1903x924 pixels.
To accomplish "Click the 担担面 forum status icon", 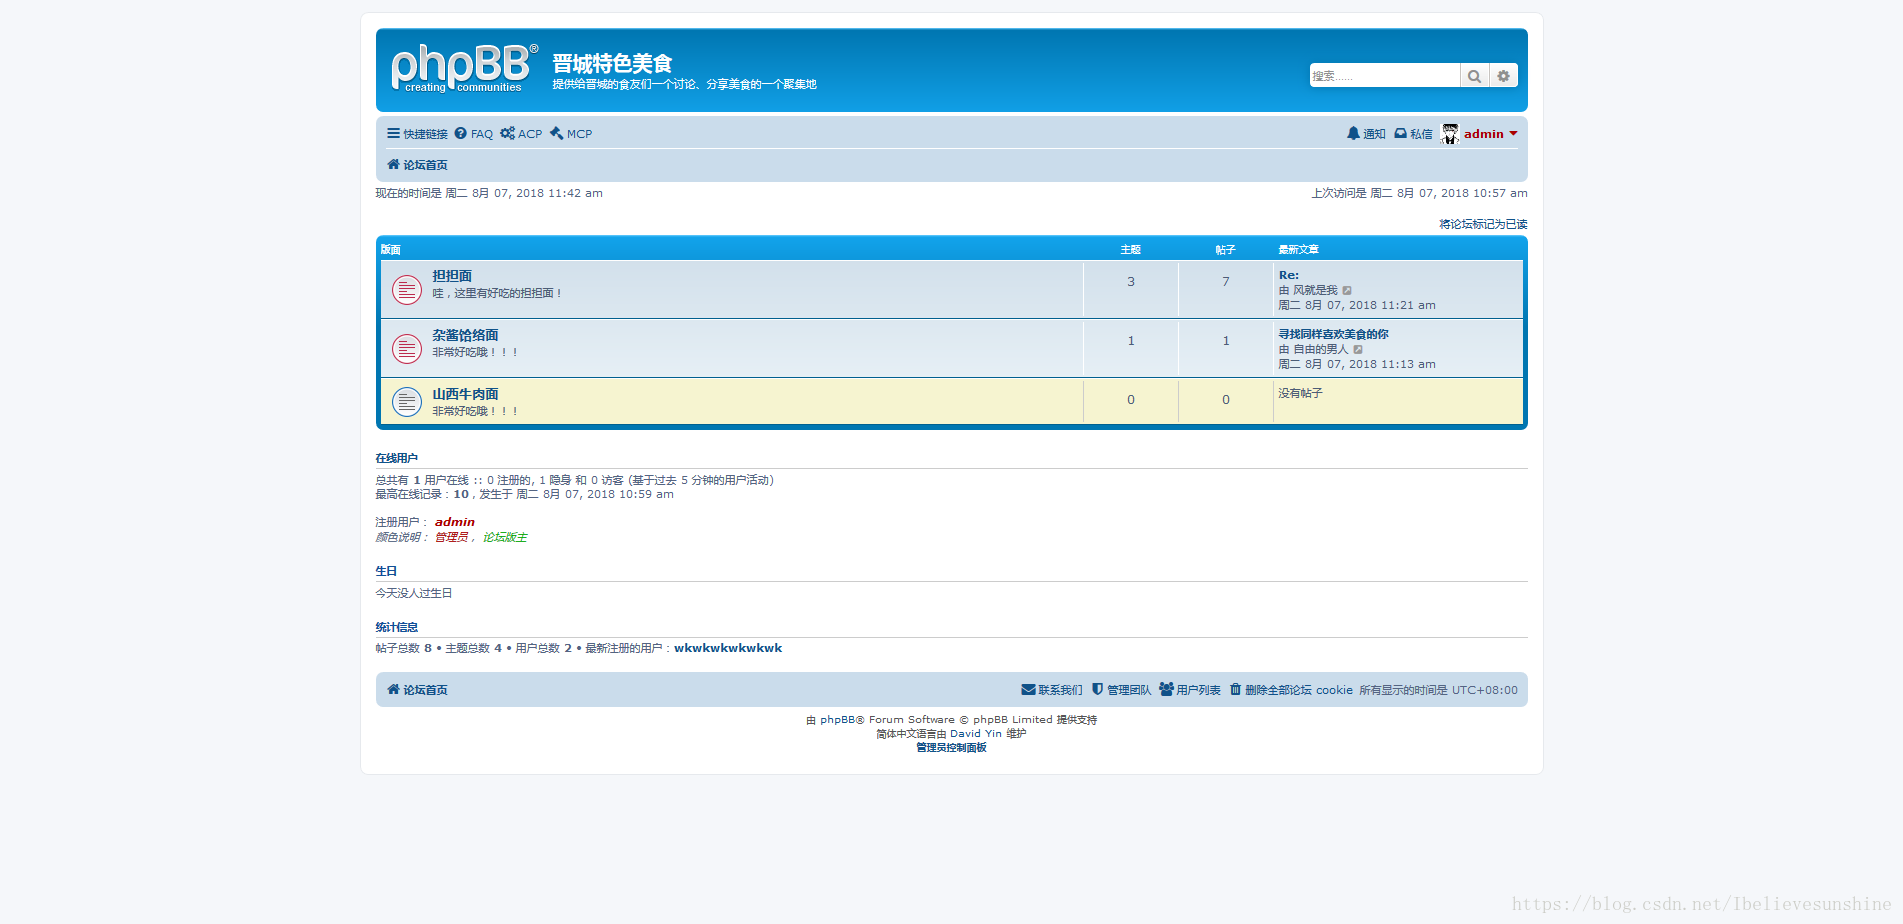I will point(406,289).
